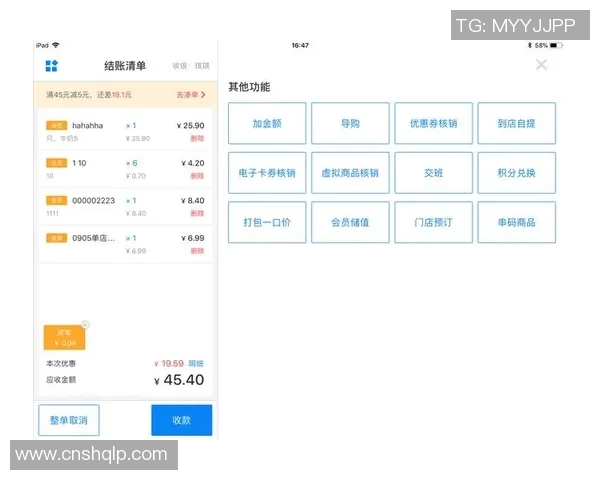This screenshot has height=480, width=600.
Task: Open the blue grid menu icon
Action: [x=51, y=66]
